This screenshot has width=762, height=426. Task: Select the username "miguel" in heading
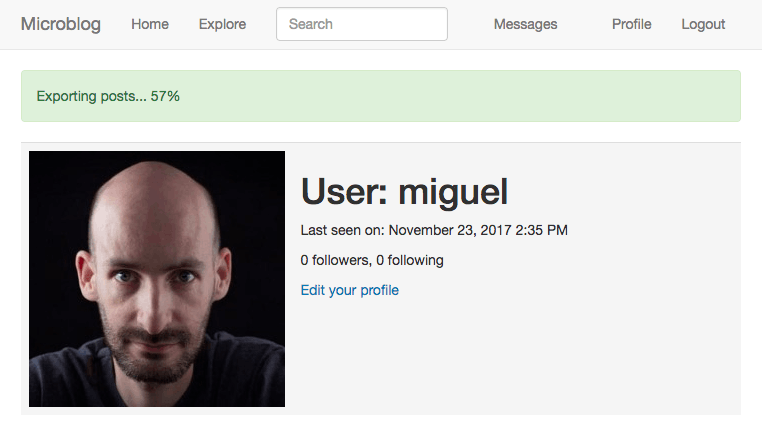pos(453,191)
